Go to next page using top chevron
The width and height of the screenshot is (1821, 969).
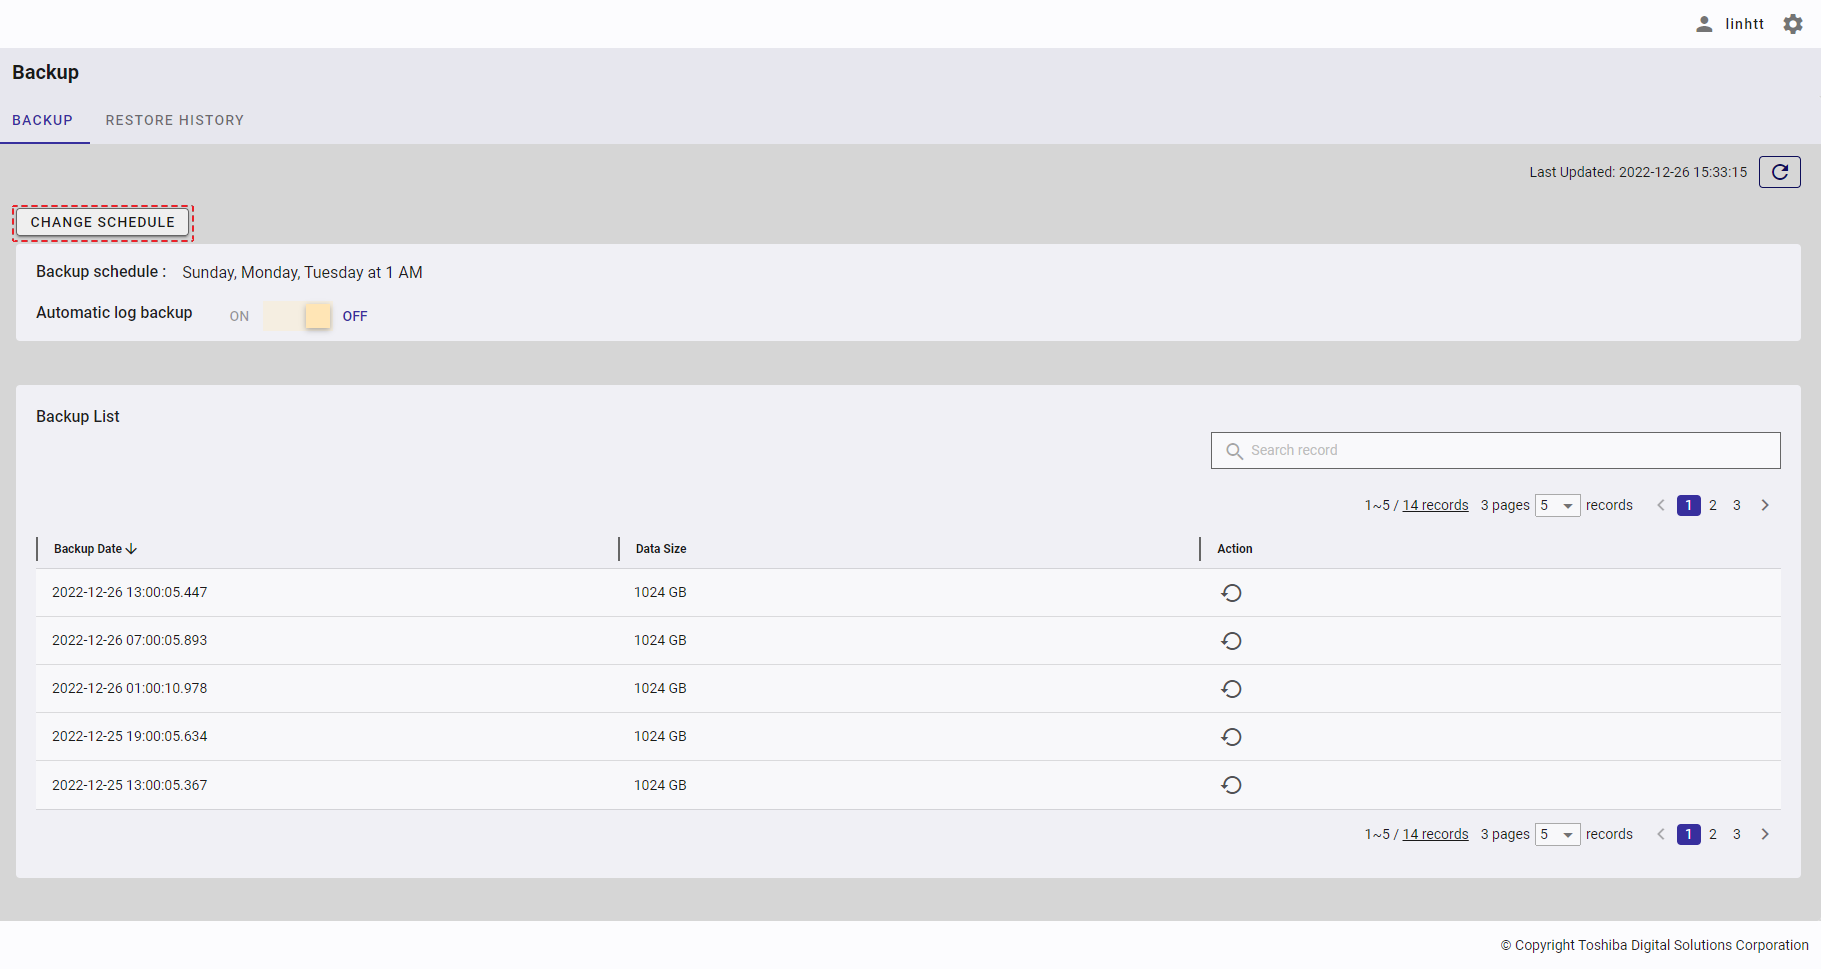coord(1765,506)
